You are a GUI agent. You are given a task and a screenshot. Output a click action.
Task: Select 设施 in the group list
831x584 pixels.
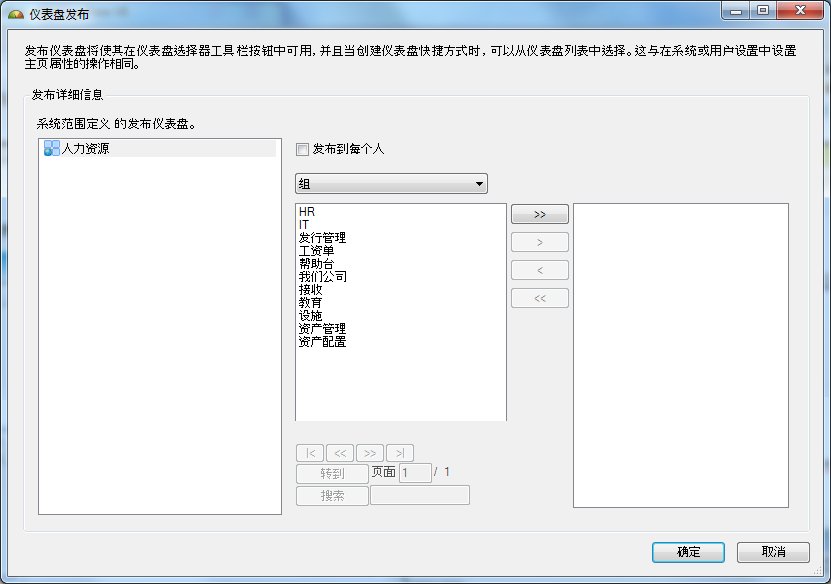pyautogui.click(x=311, y=315)
